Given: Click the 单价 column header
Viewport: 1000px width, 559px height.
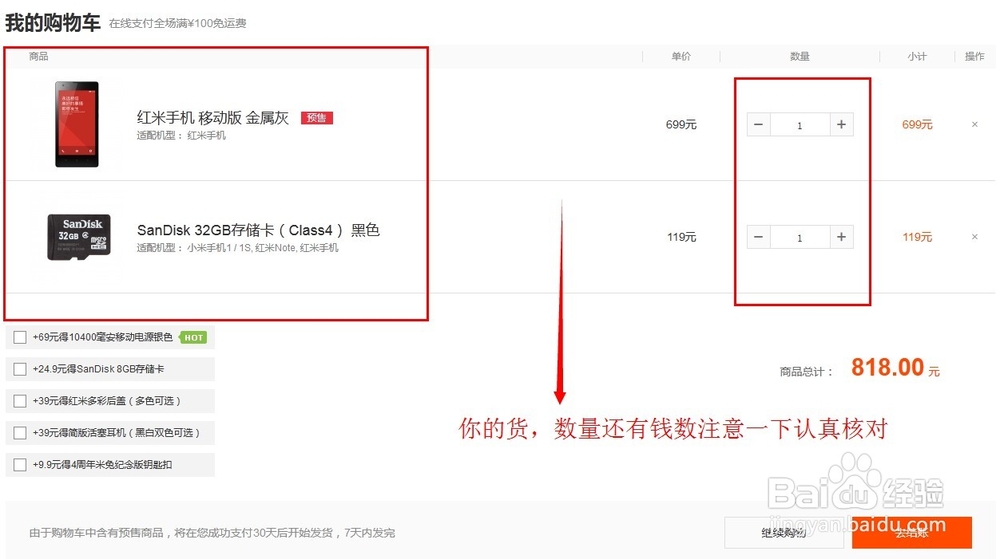Looking at the screenshot, I should point(681,56).
